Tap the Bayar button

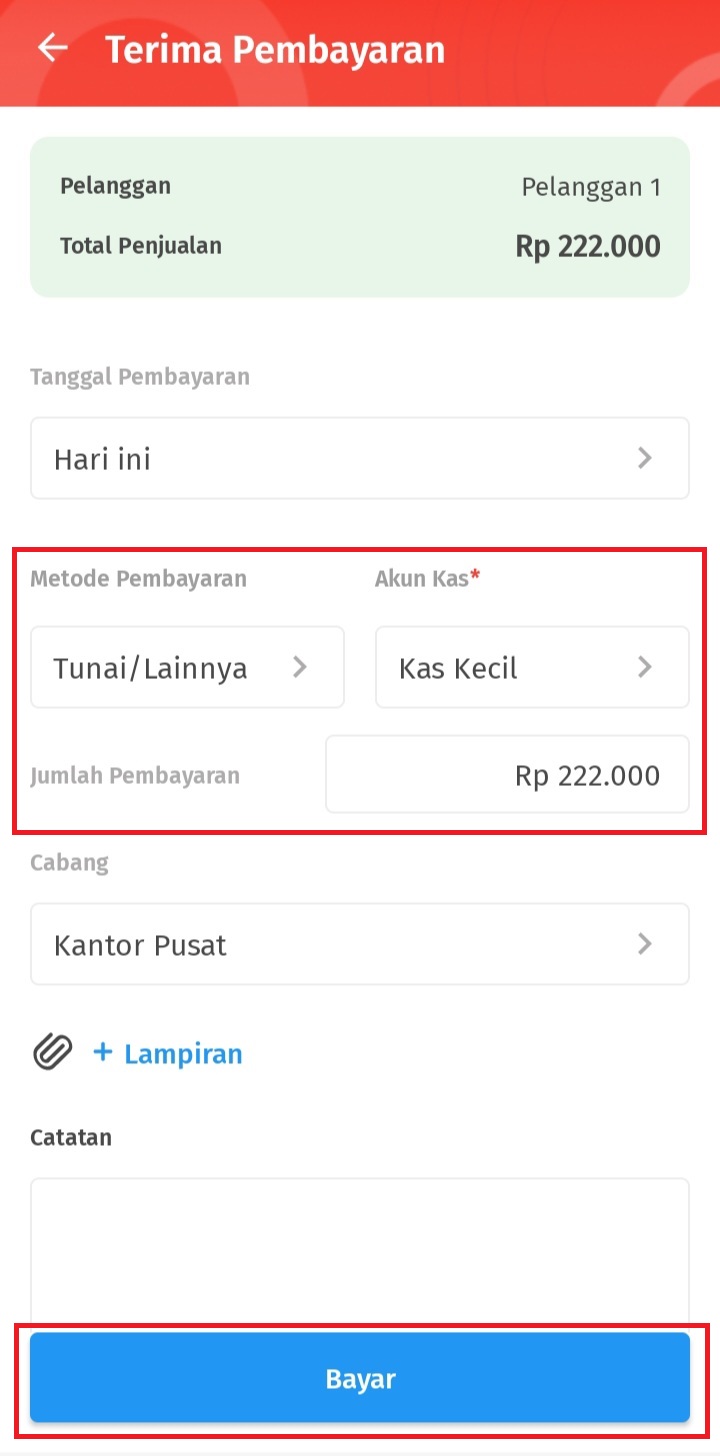(x=360, y=1378)
